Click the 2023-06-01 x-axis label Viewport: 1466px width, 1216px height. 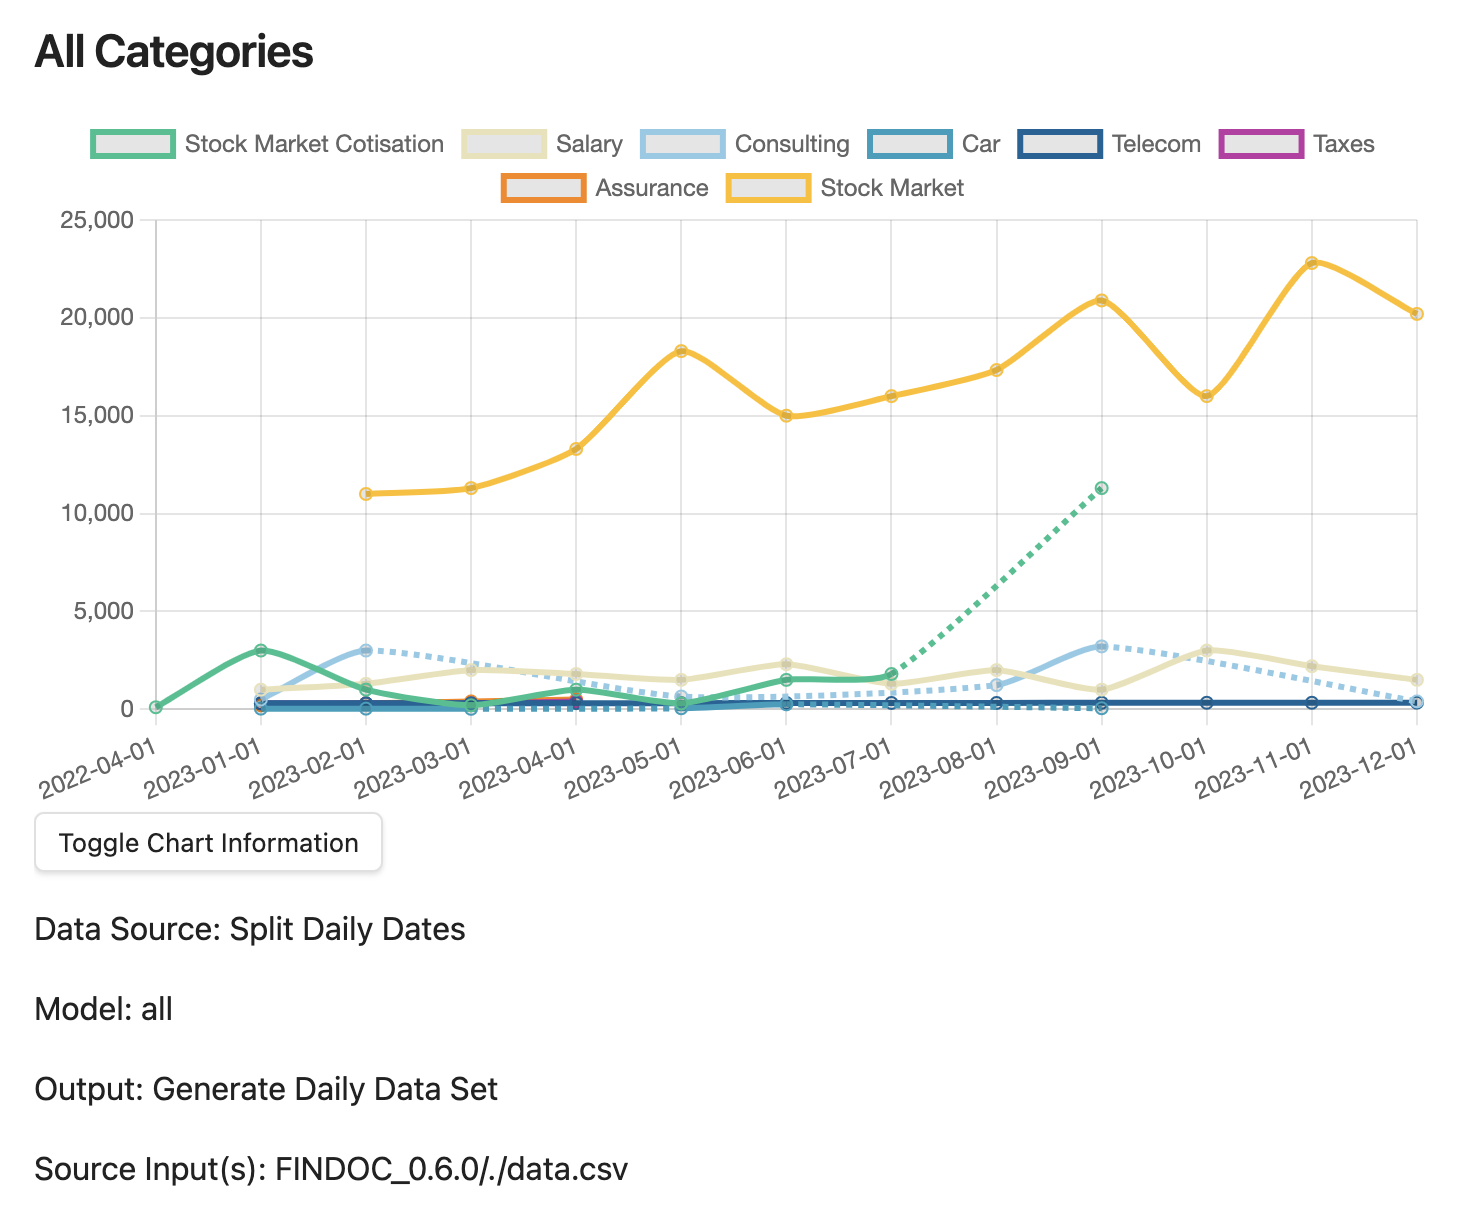point(730,768)
